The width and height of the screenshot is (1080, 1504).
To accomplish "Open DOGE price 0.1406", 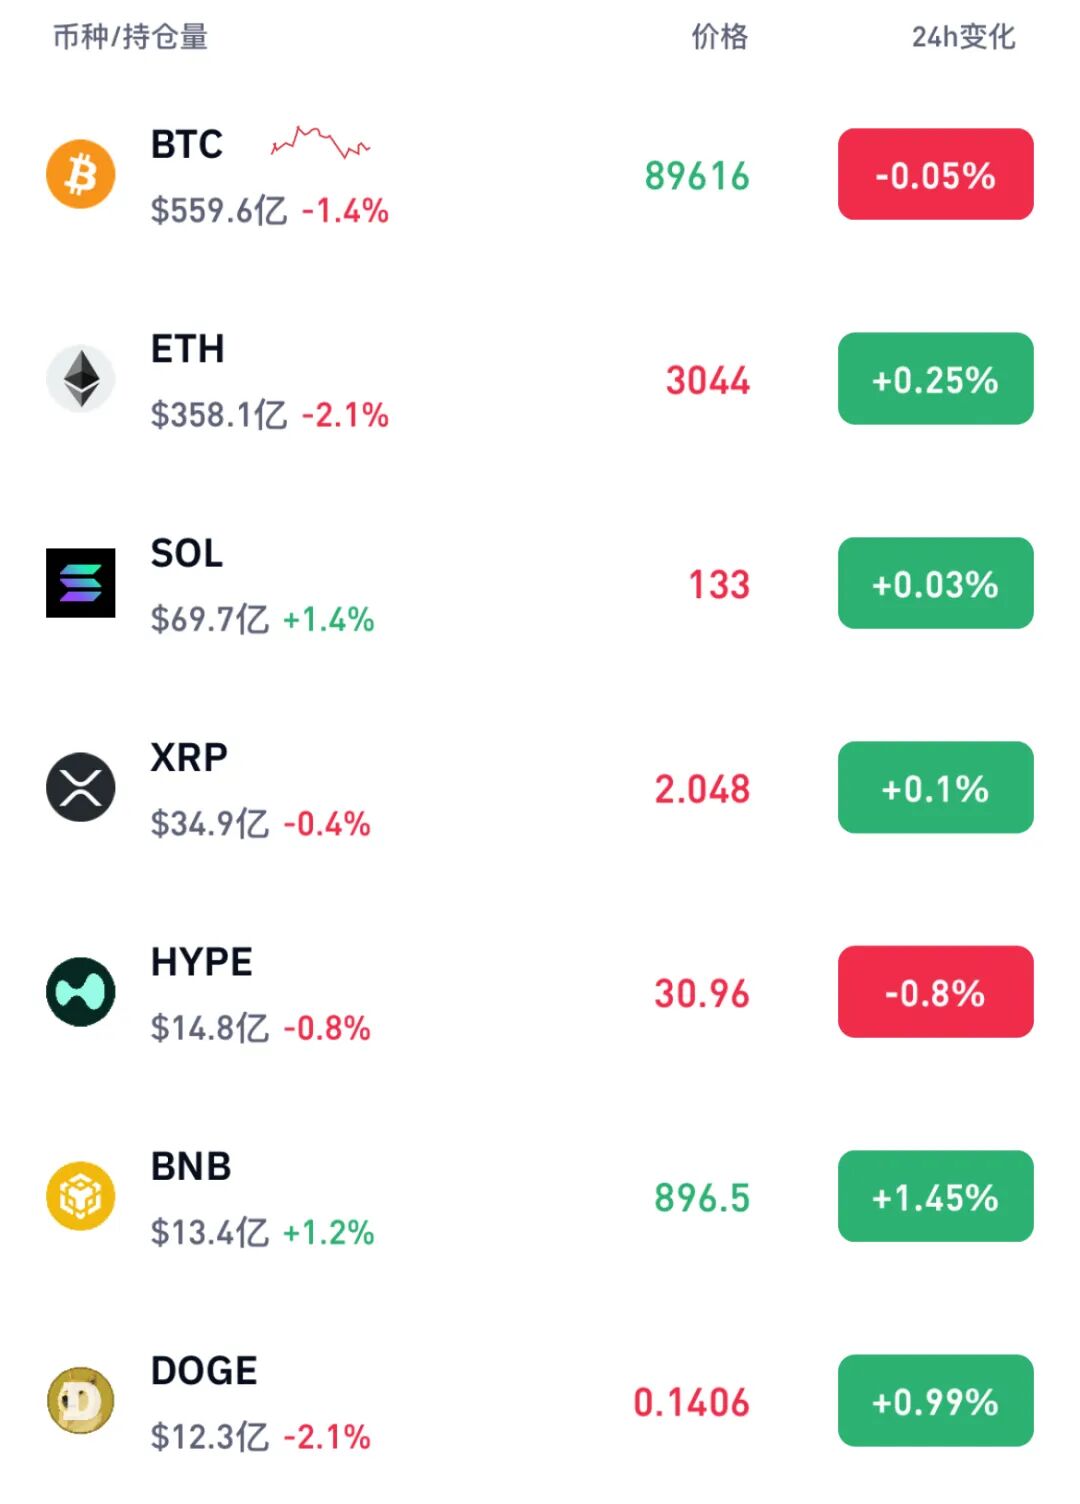I will pyautogui.click(x=691, y=1402).
